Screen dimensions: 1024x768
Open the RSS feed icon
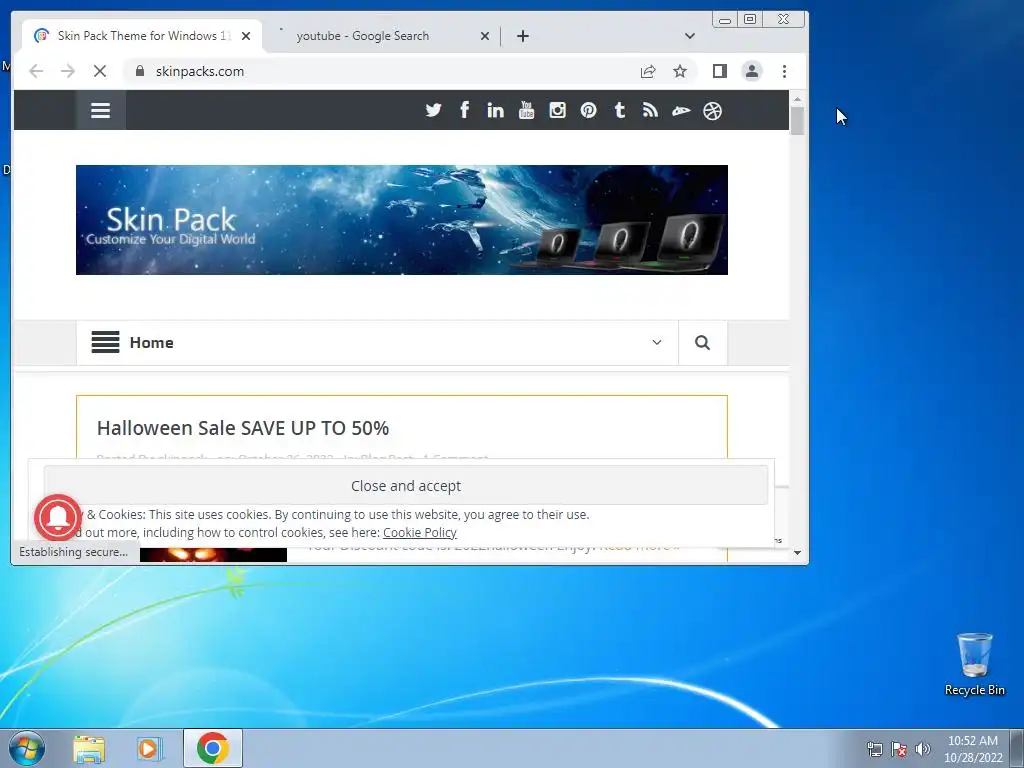pos(650,110)
